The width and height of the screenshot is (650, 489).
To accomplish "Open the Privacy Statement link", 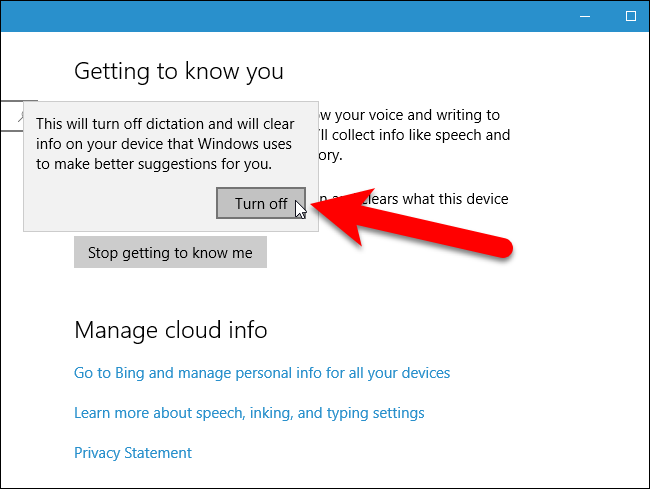I will point(133,453).
